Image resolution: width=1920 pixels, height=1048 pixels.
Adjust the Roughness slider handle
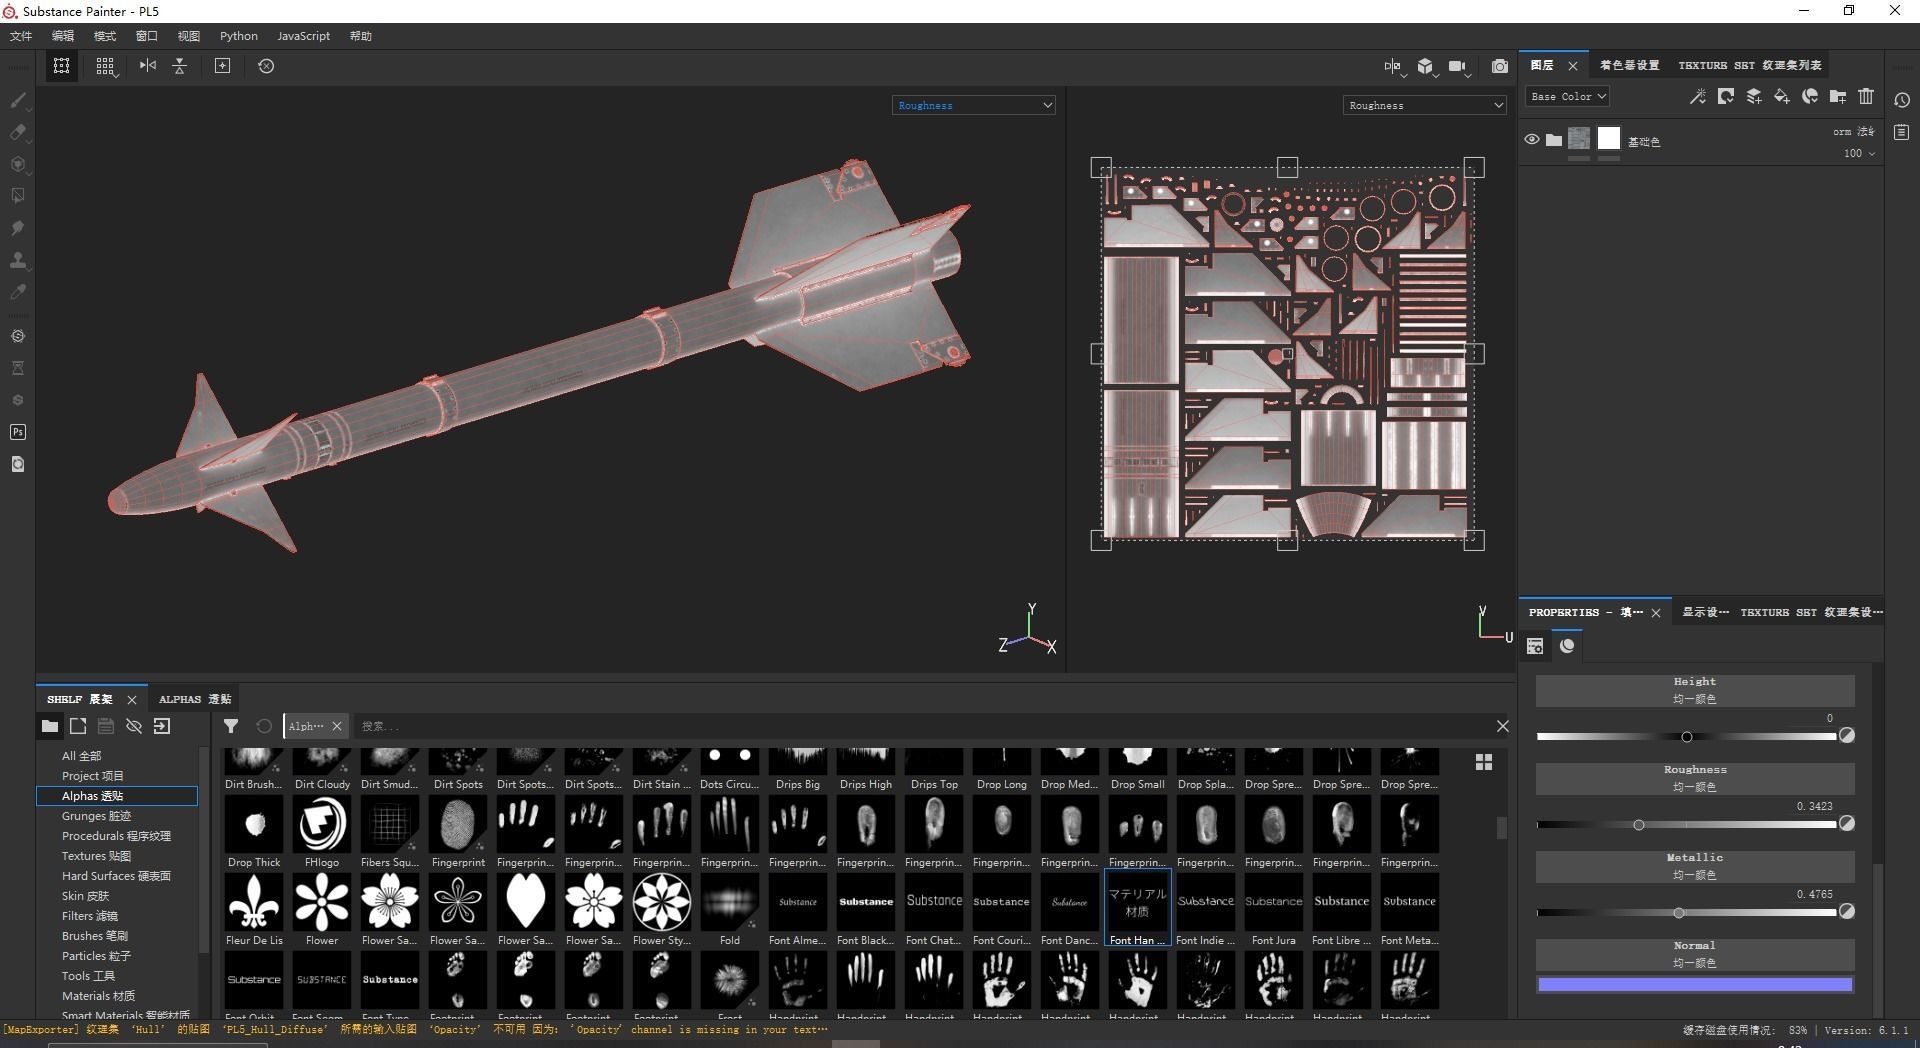coord(1639,825)
